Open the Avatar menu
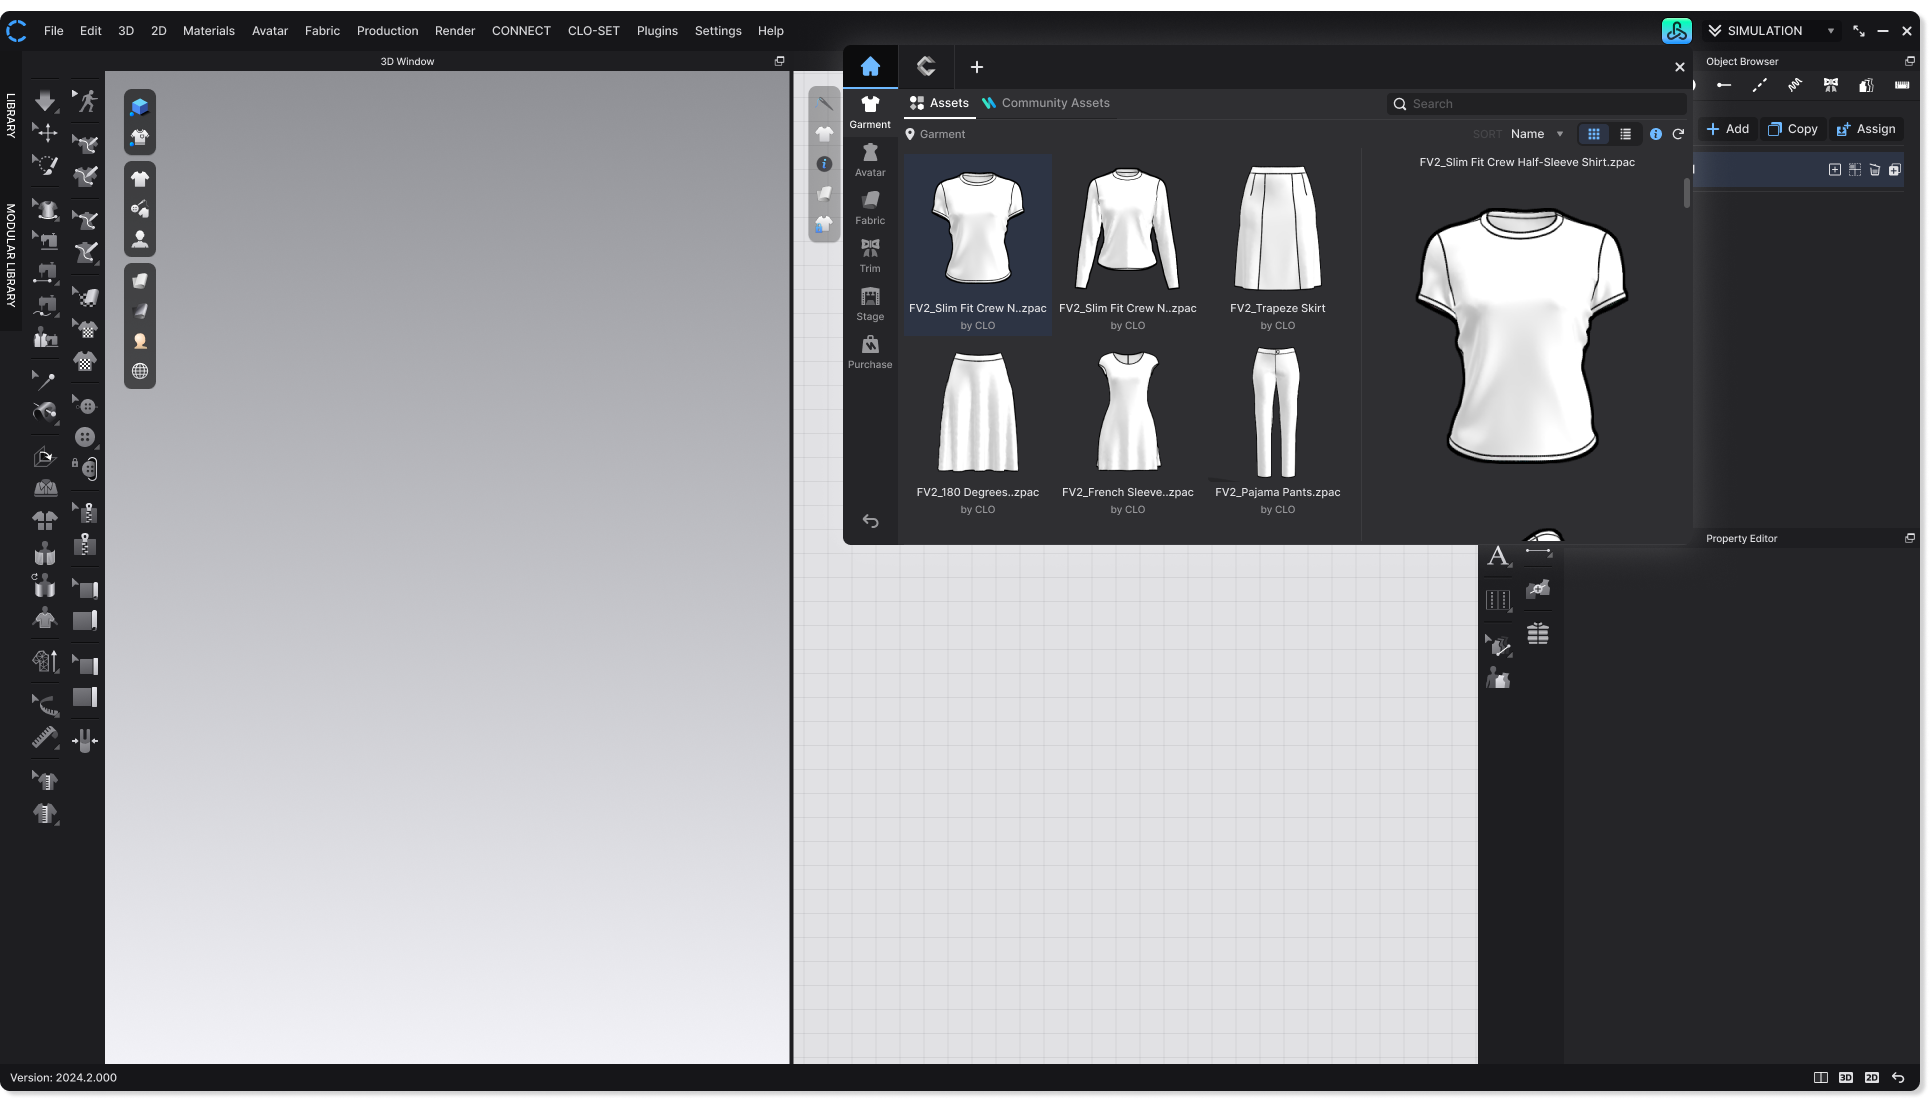Screen dimensions: 1929x1099 coord(270,31)
